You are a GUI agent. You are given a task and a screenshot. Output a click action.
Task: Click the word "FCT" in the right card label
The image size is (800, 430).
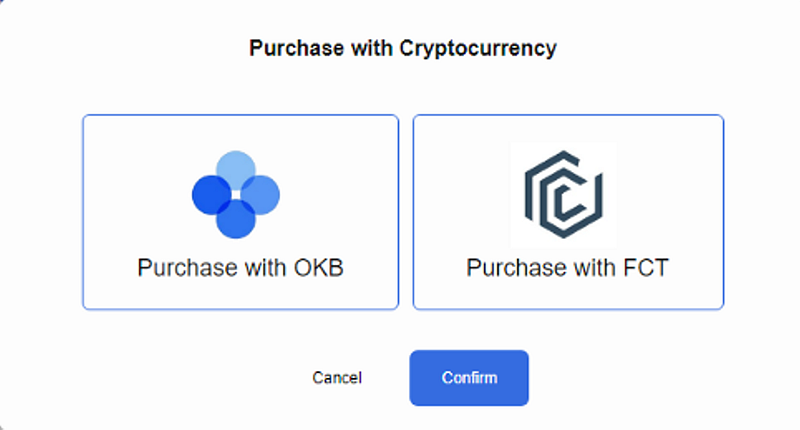coord(646,268)
